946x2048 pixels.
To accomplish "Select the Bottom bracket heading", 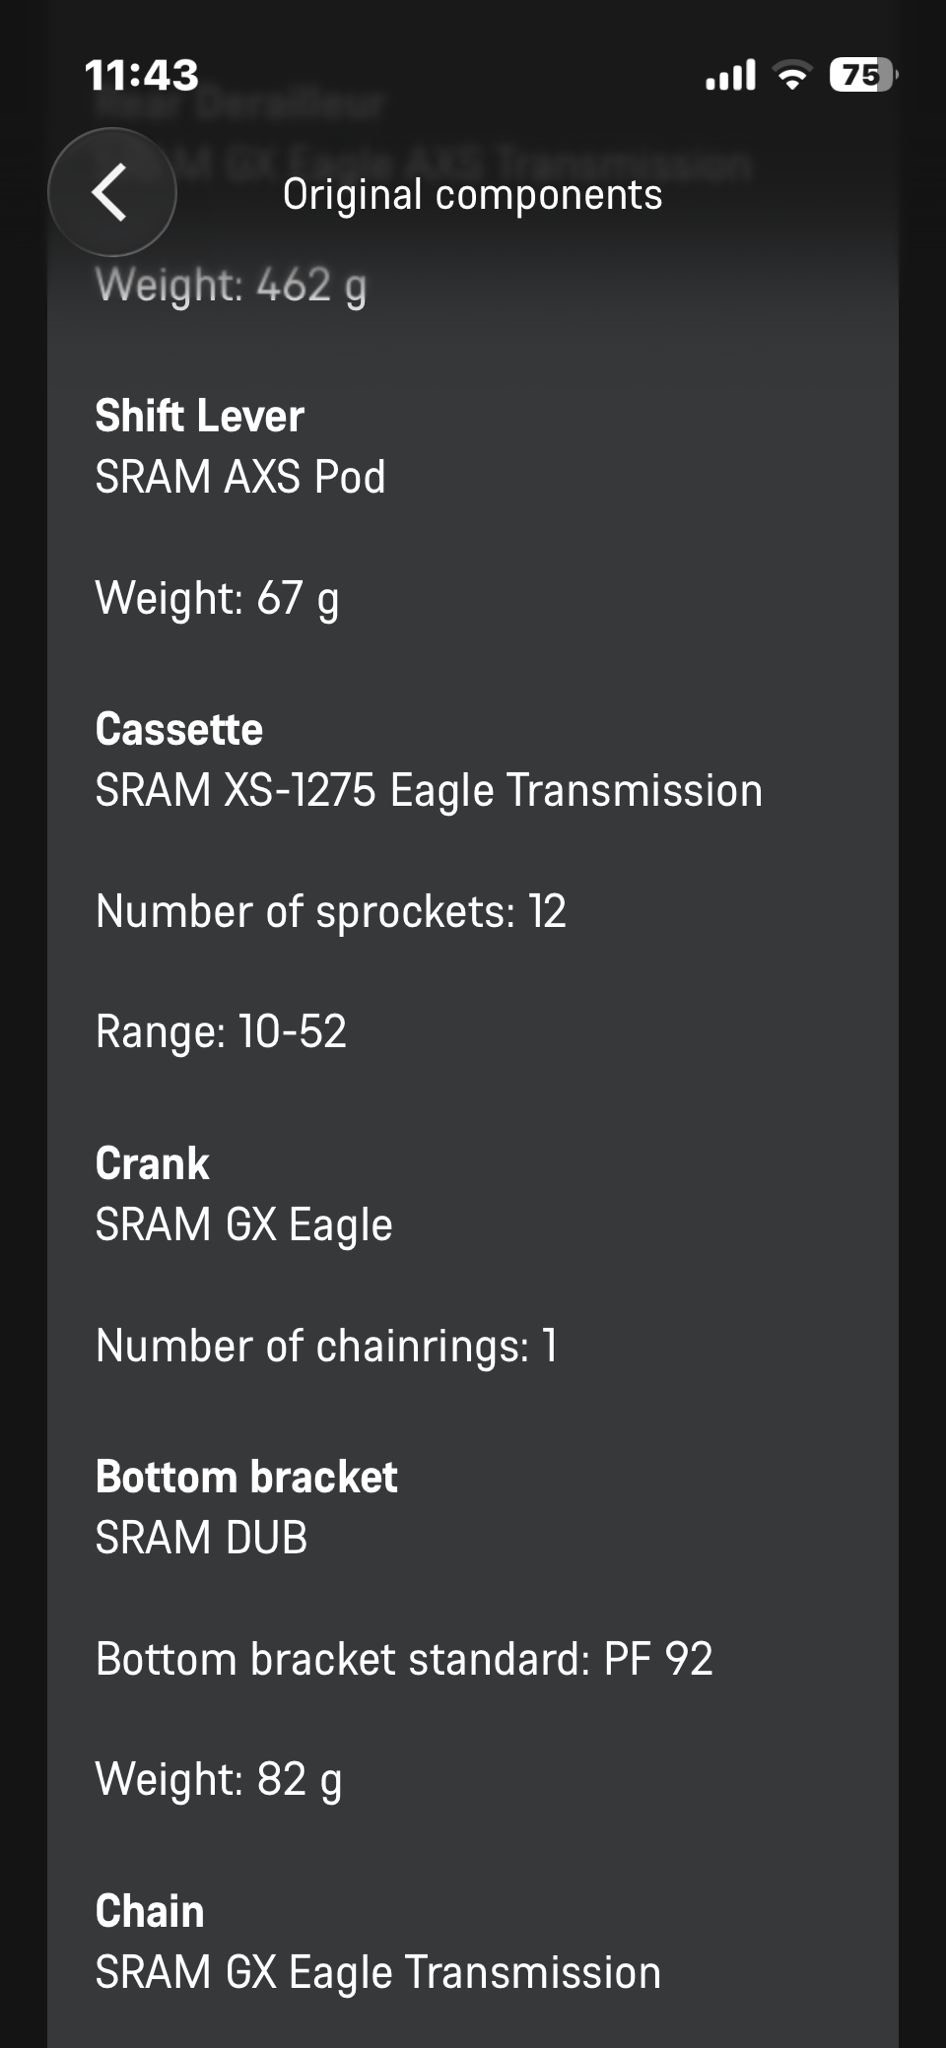I will tap(246, 1477).
